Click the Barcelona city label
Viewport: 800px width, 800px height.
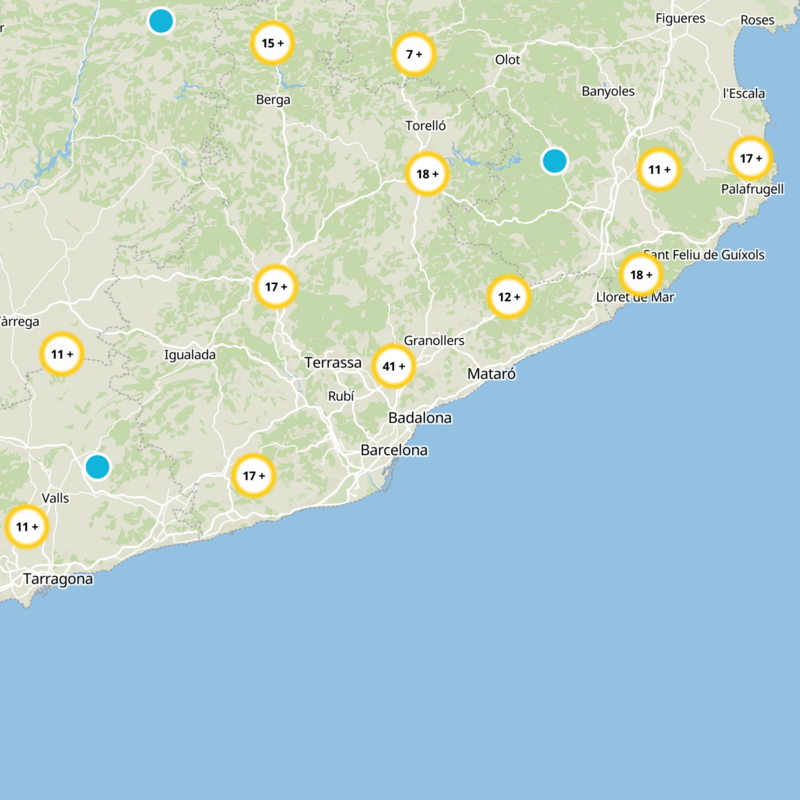click(394, 450)
